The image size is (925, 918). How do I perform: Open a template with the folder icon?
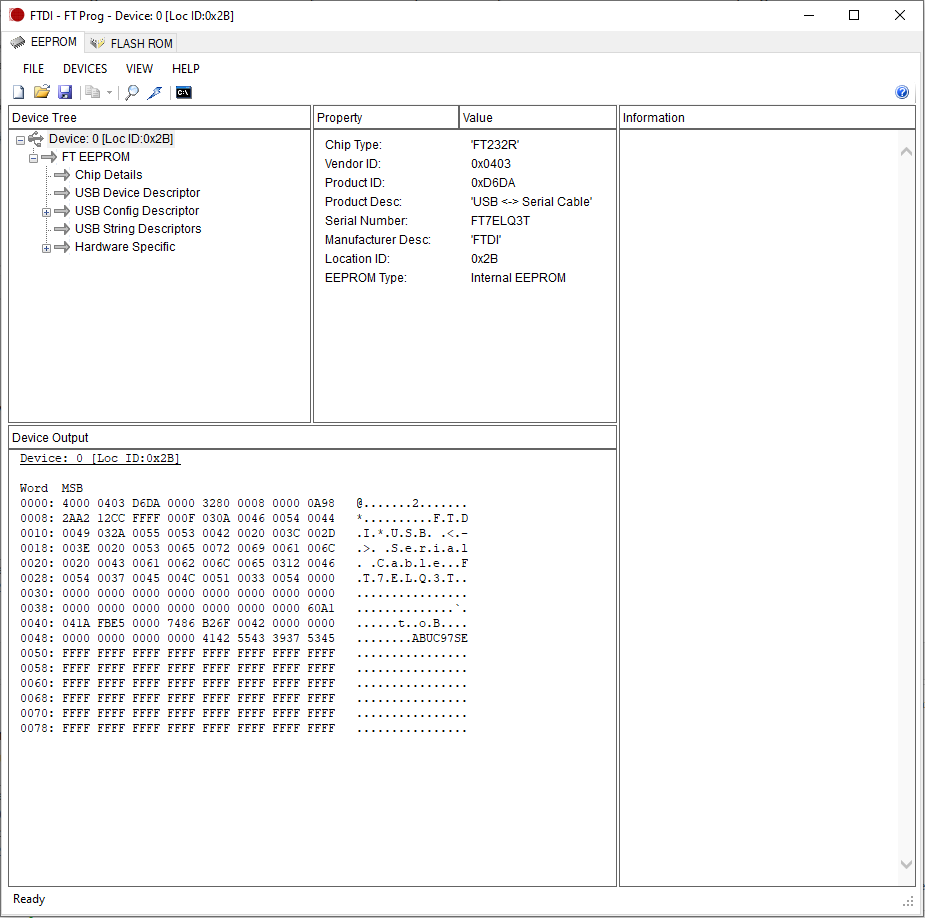click(x=41, y=92)
